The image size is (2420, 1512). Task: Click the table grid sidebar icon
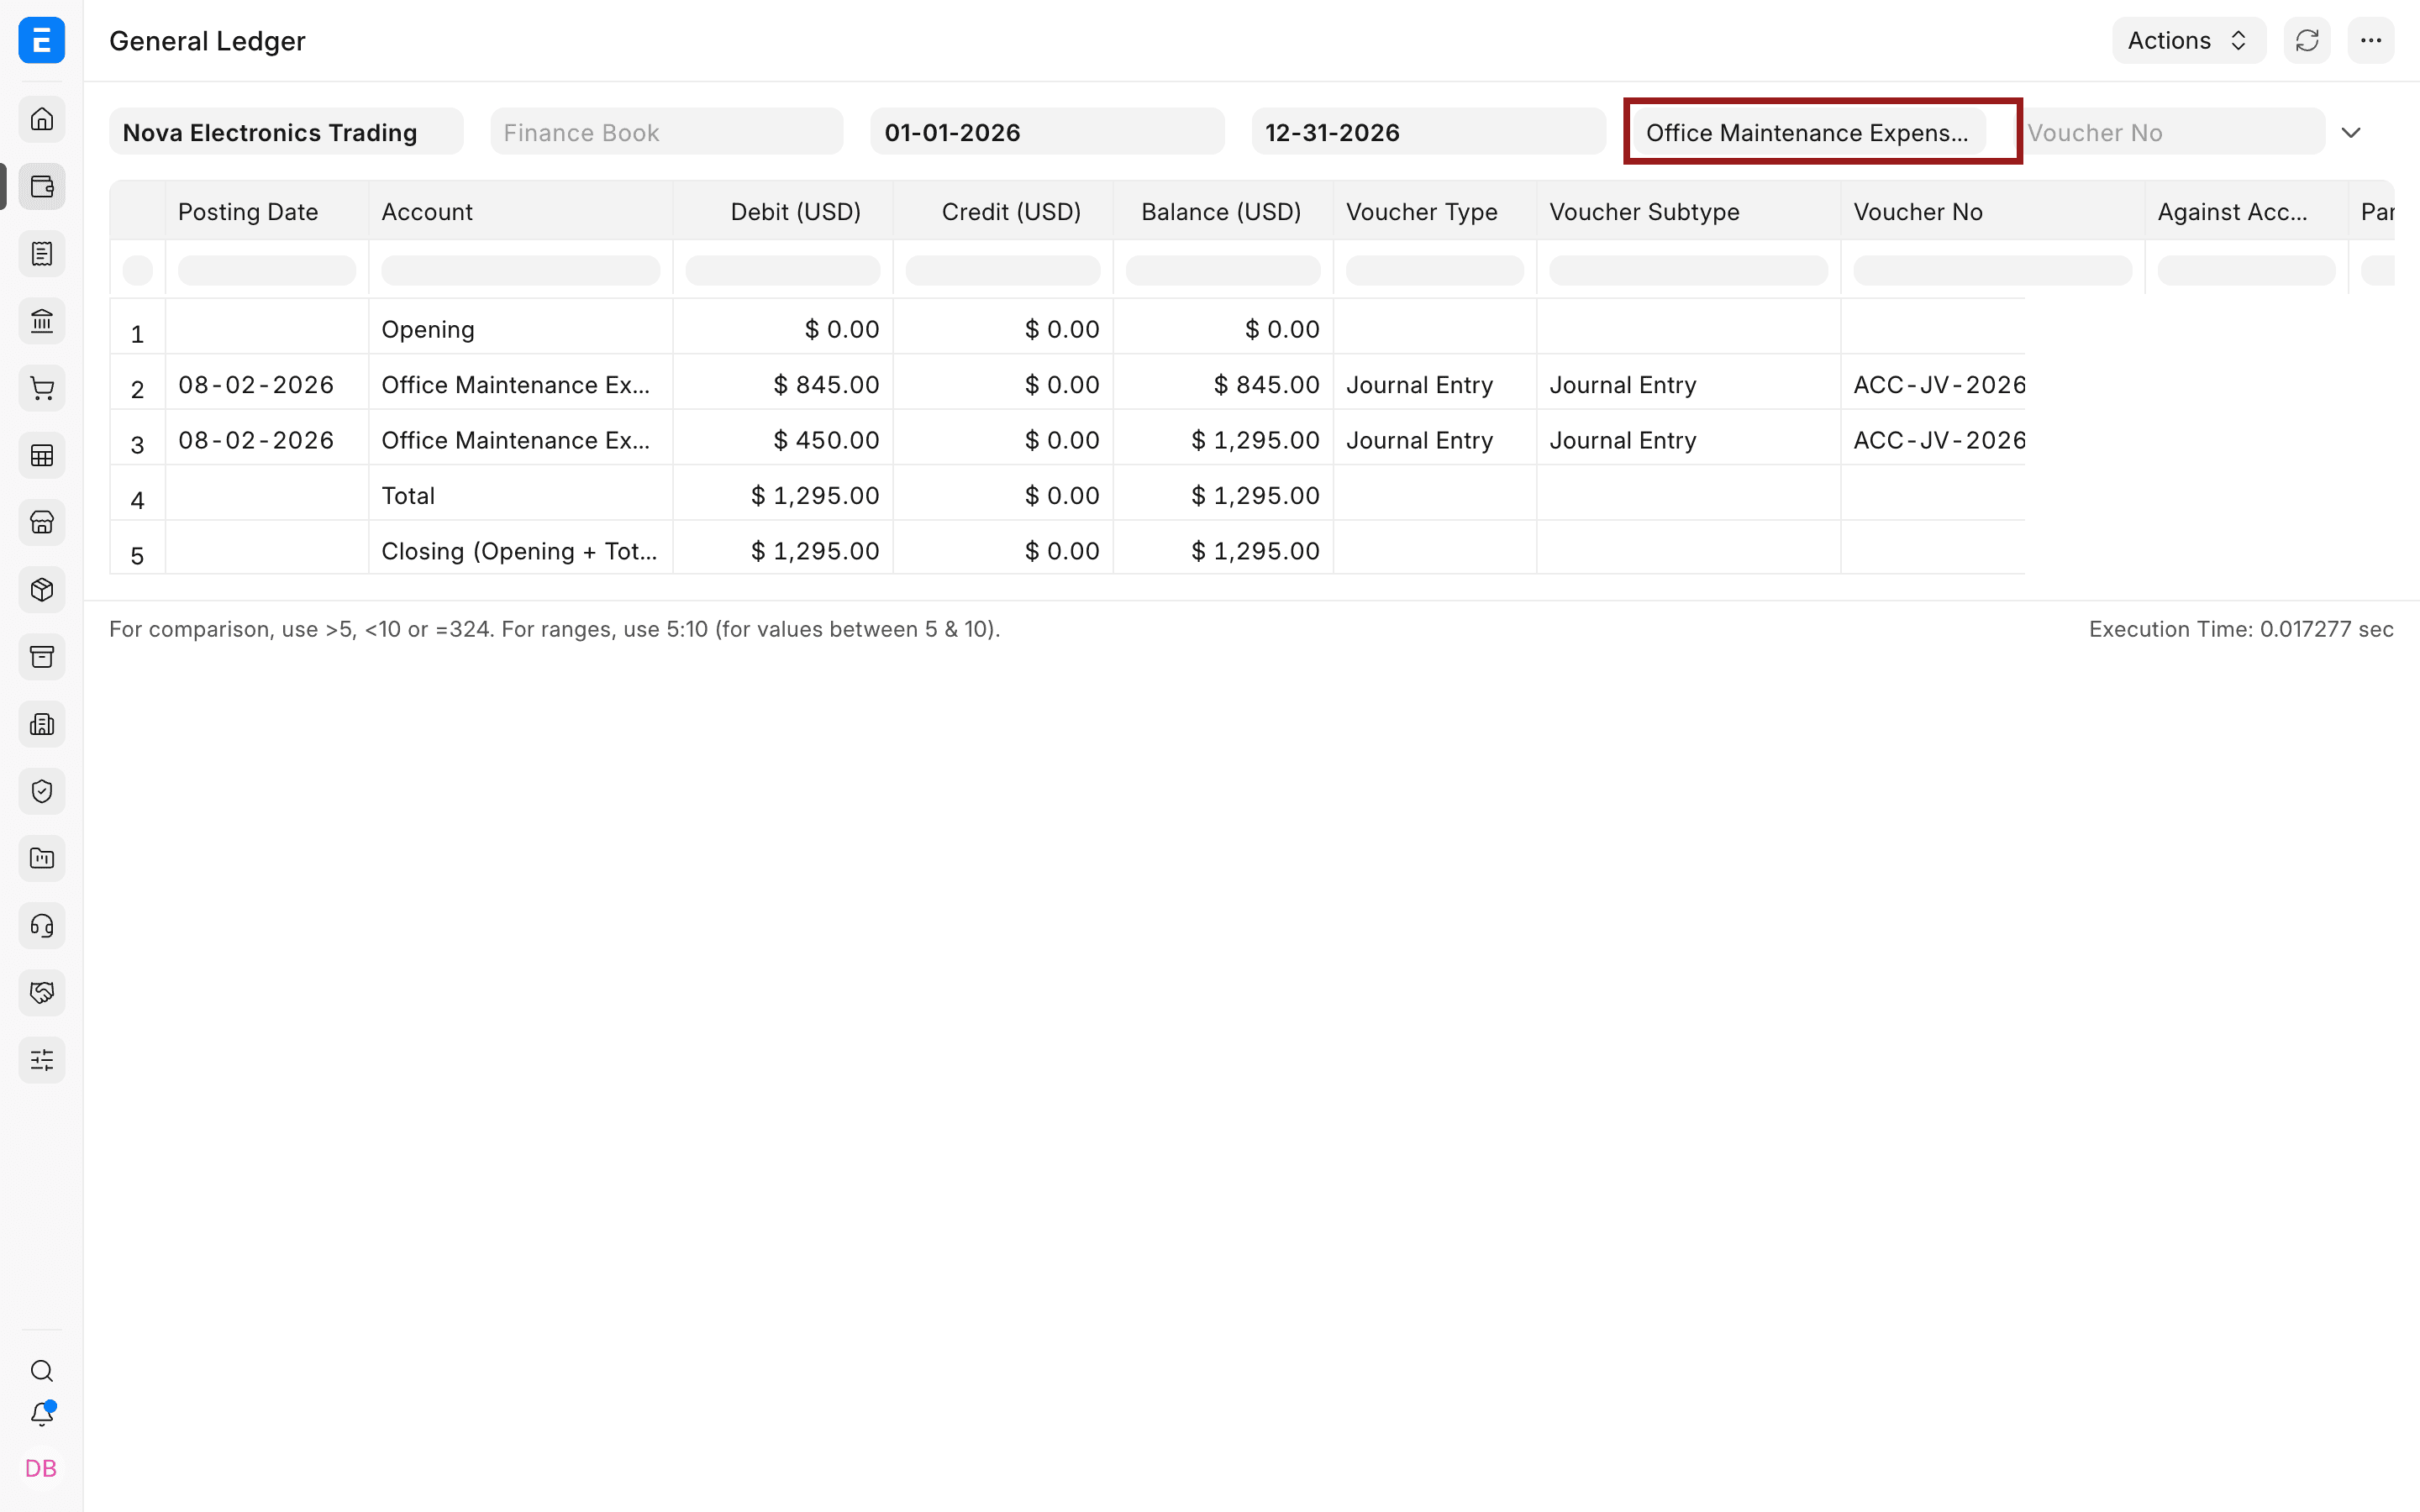click(42, 456)
